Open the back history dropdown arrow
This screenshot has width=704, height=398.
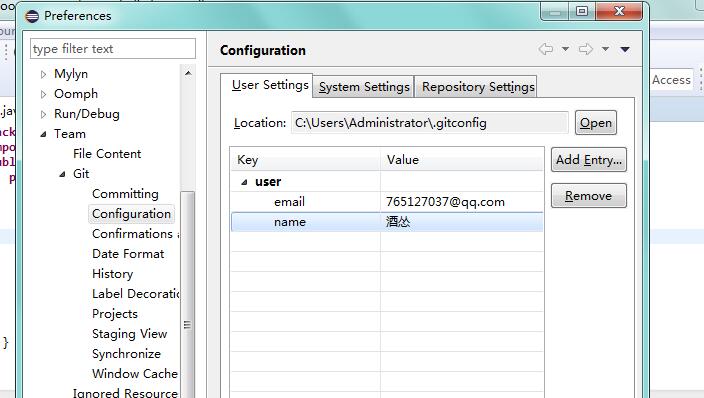tap(565, 49)
